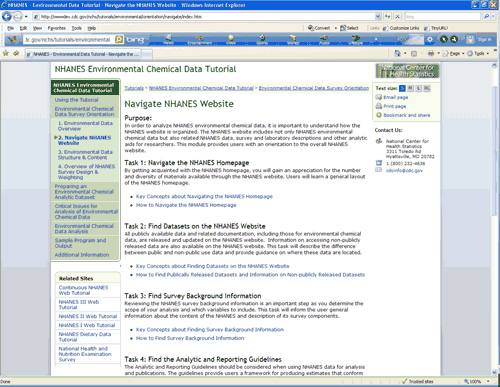The width and height of the screenshot is (500, 387).
Task: Open the Video icon in the Bing toolbar
Action: (231, 40)
